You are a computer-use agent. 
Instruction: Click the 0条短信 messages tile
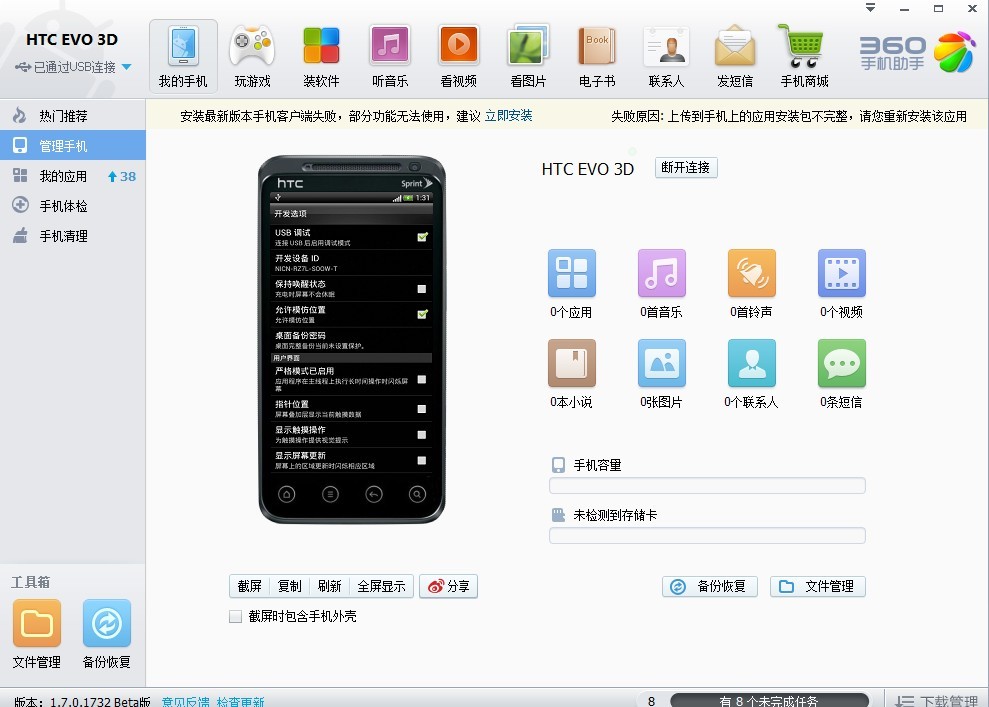click(x=841, y=374)
